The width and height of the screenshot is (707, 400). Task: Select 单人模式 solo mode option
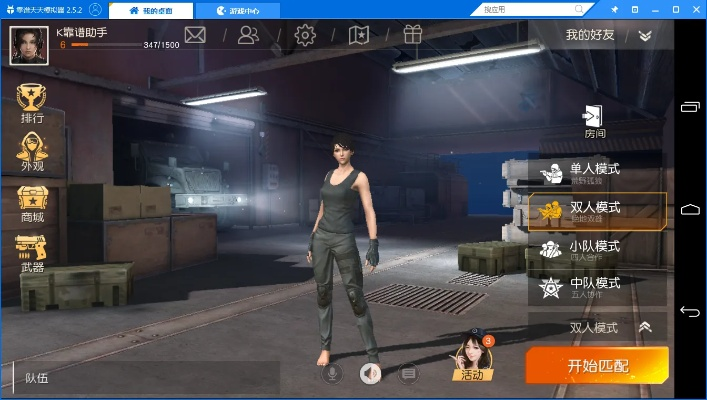(595, 172)
